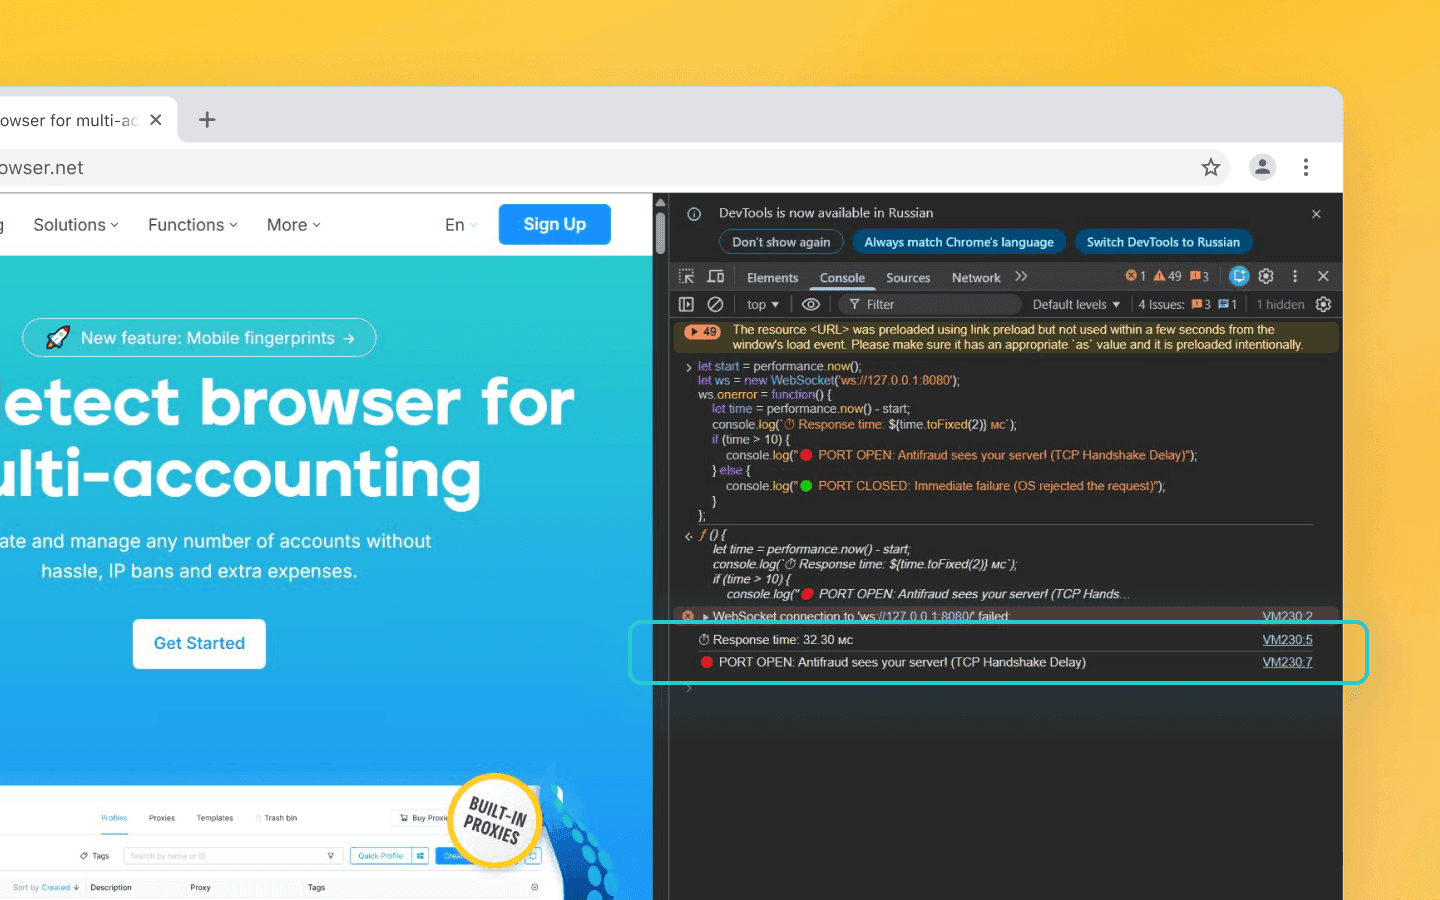Click the rocket icon in the feature banner
Viewport: 1440px width, 900px height.
[x=58, y=338]
